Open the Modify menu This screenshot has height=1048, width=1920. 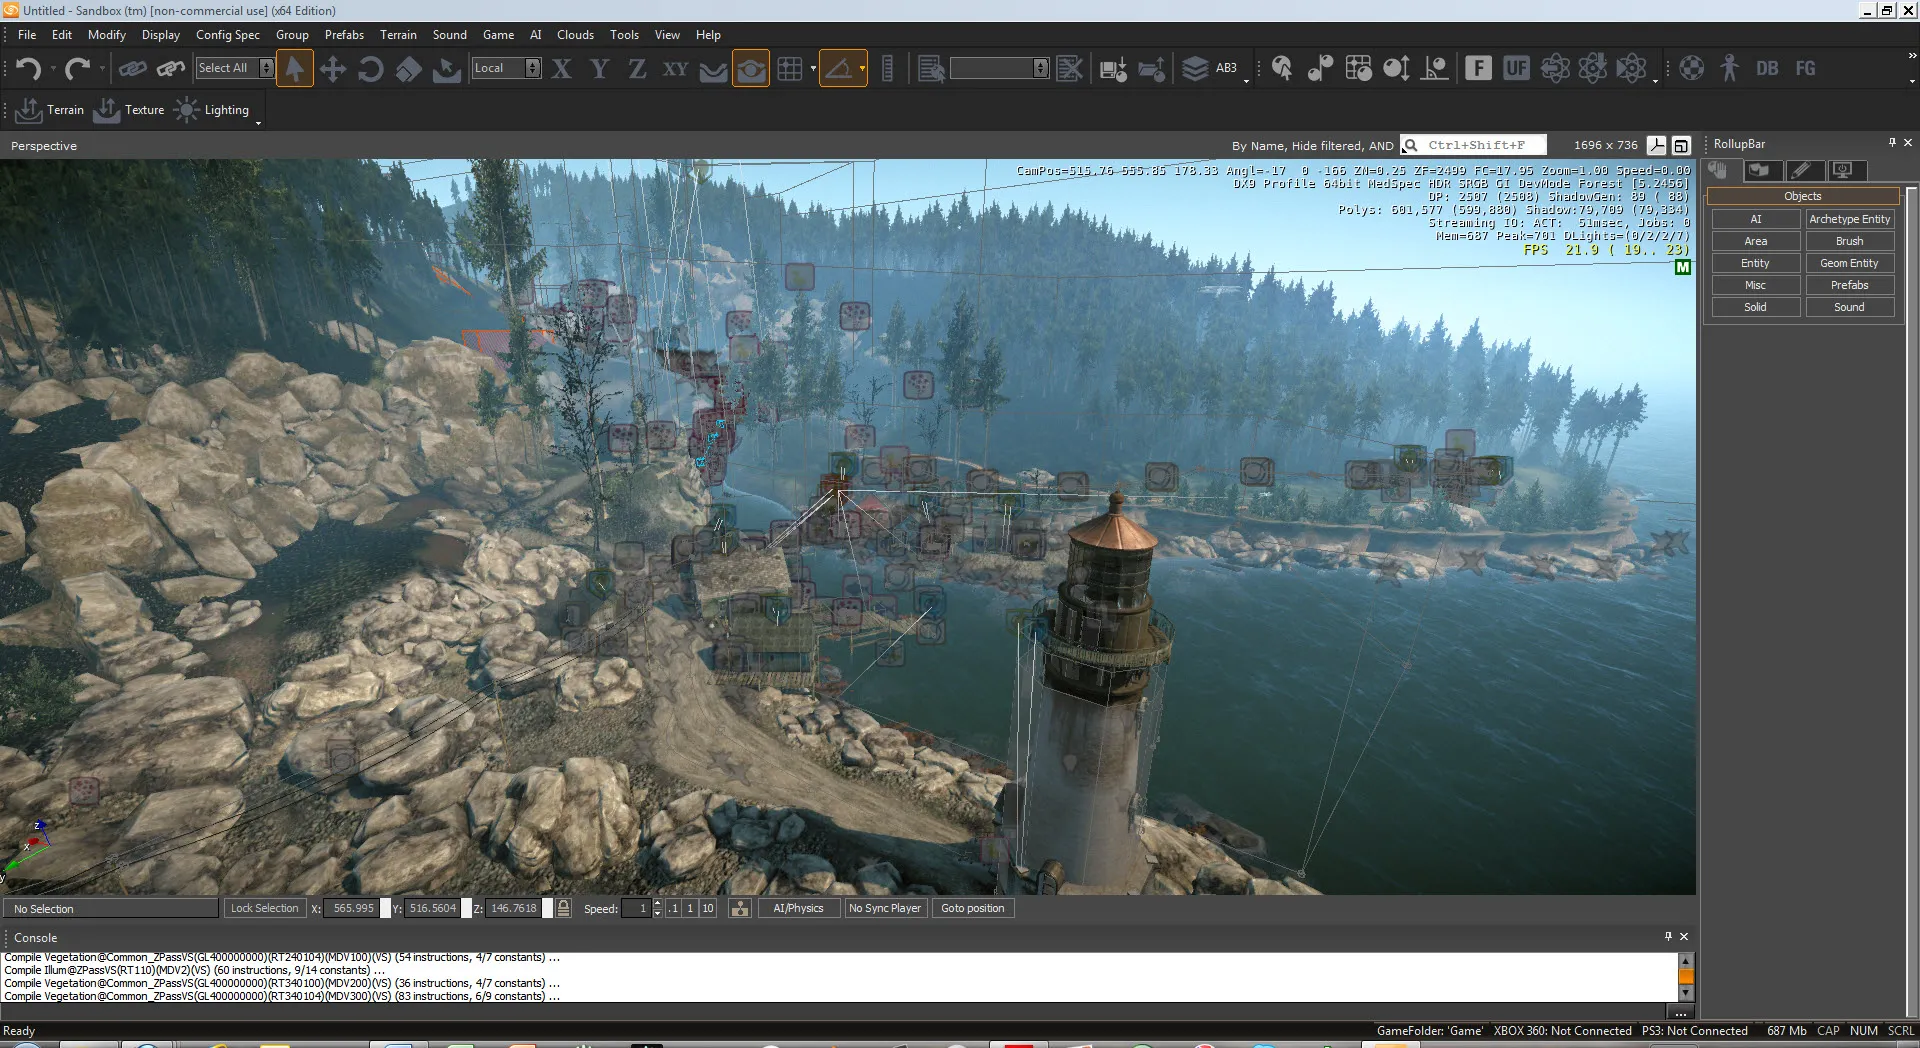pyautogui.click(x=107, y=35)
